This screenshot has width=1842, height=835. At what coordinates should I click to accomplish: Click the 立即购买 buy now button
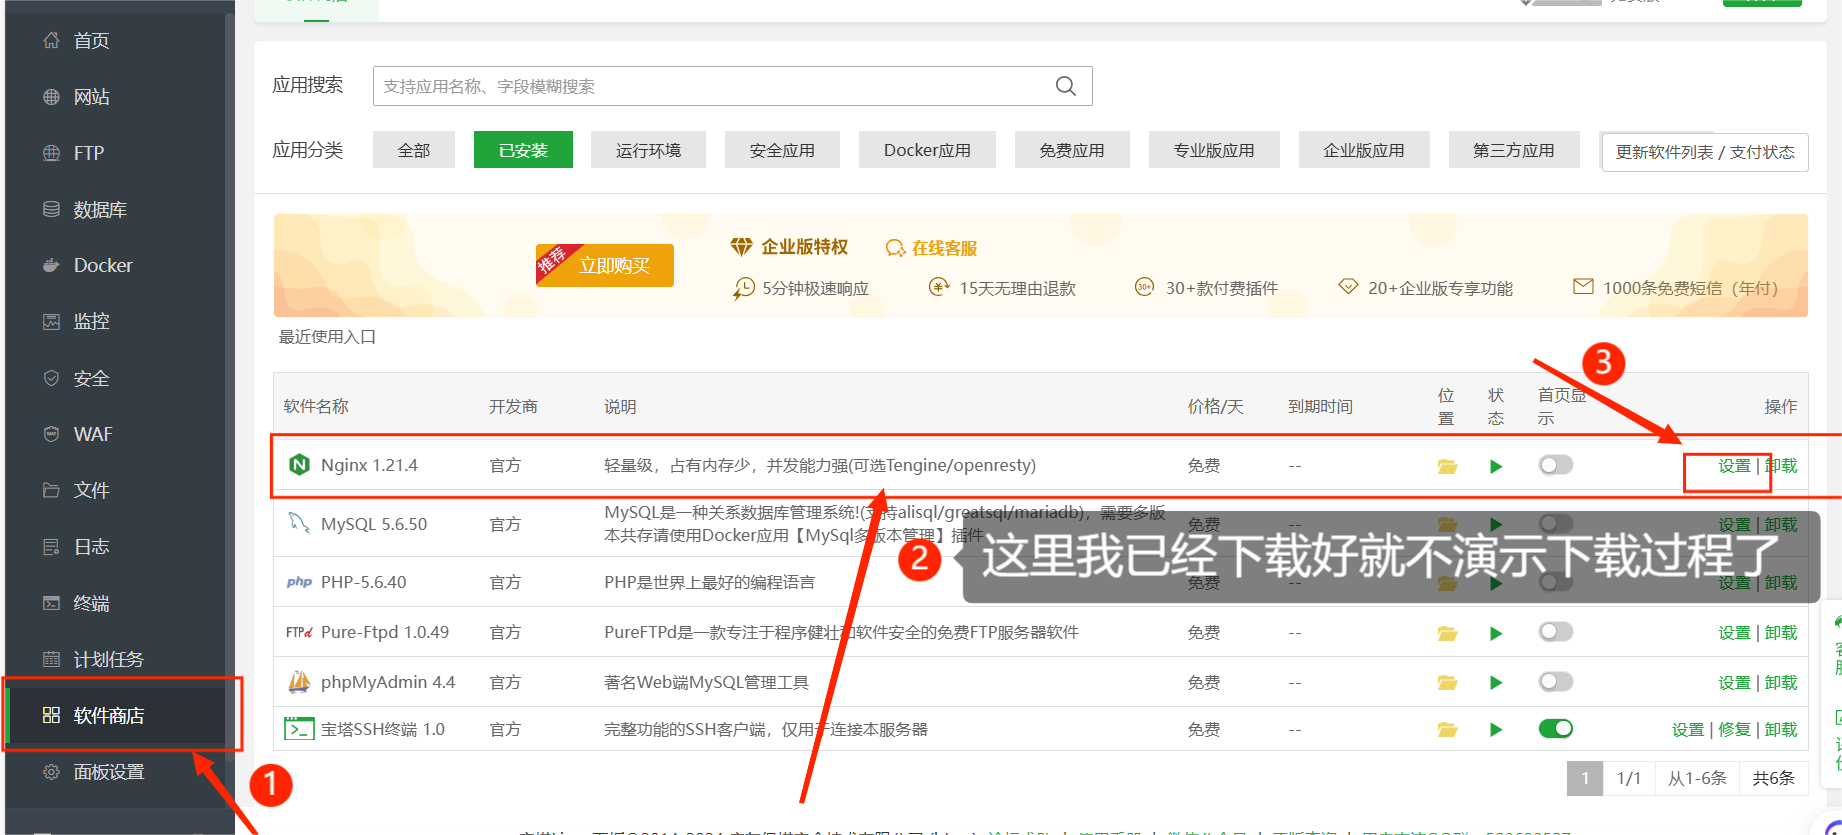point(605,265)
